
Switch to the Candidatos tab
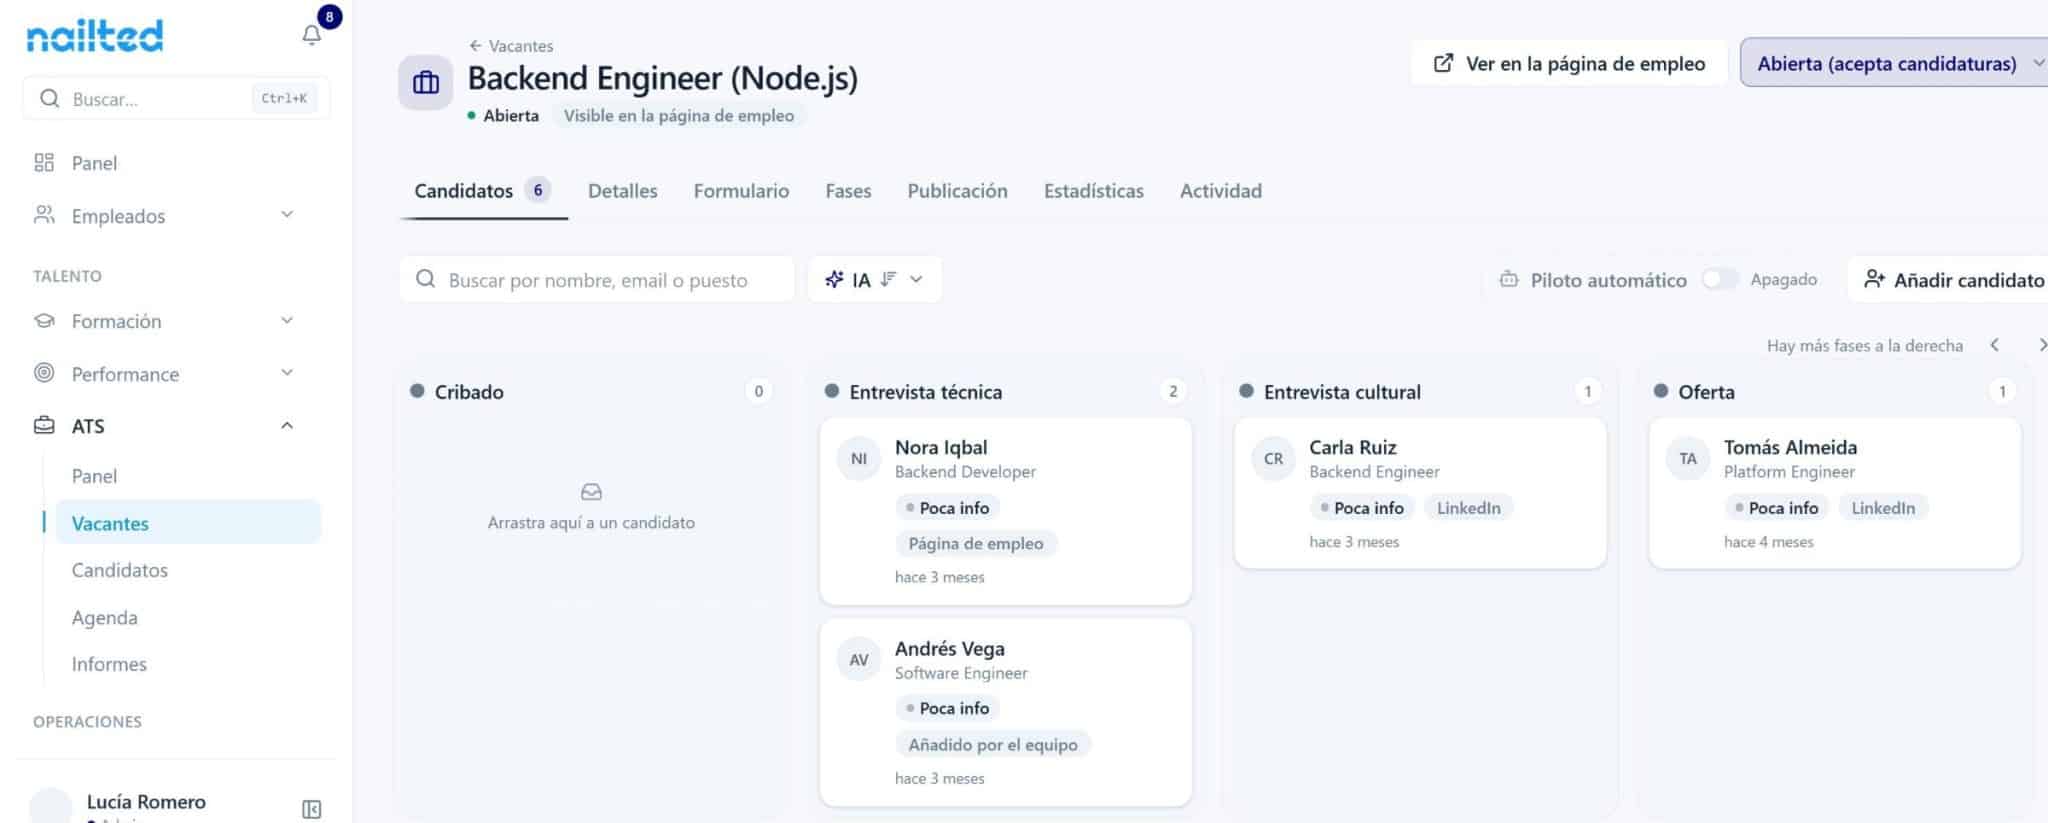click(483, 190)
